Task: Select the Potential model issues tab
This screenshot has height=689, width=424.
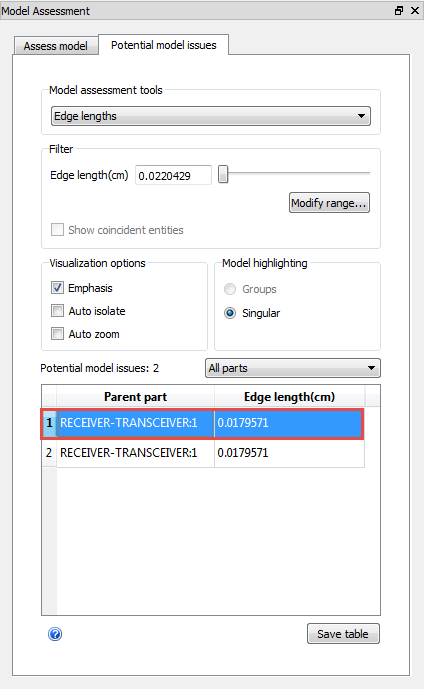Action: point(163,45)
